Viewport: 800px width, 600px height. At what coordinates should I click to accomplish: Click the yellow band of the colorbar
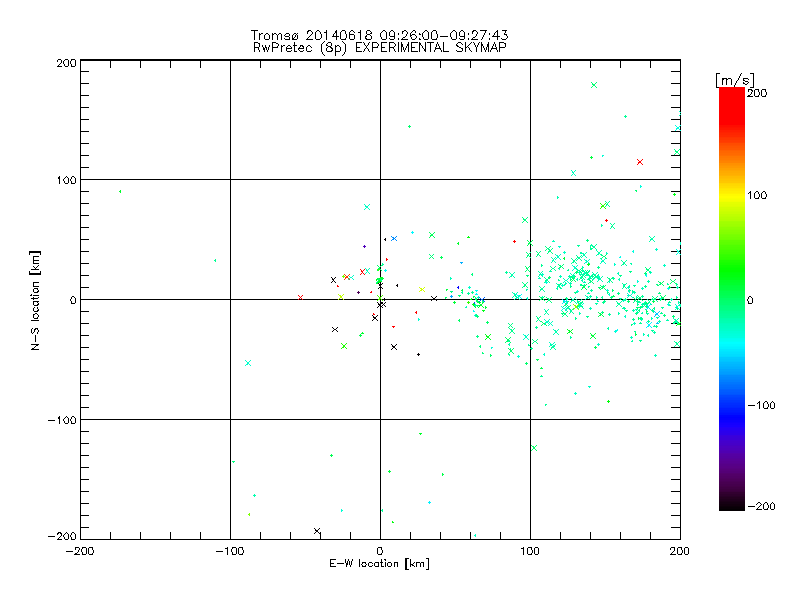[x=732, y=196]
